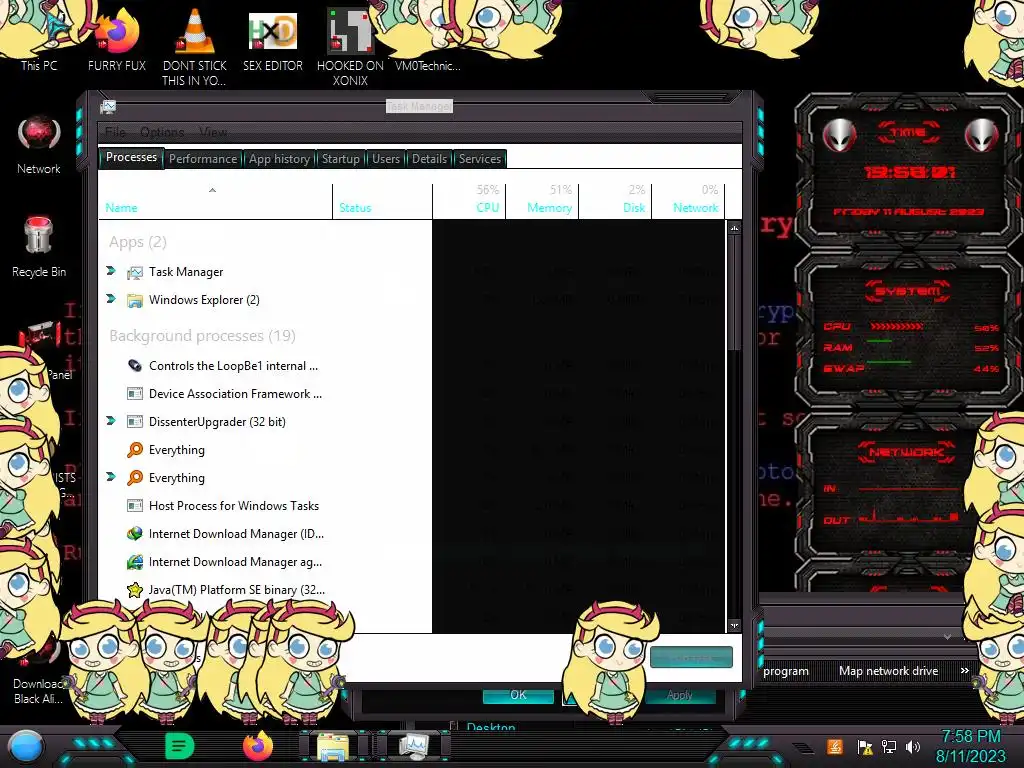Screen dimensions: 1024x768
Task: Click Map network drive in the Explorer window
Action: [x=888, y=671]
